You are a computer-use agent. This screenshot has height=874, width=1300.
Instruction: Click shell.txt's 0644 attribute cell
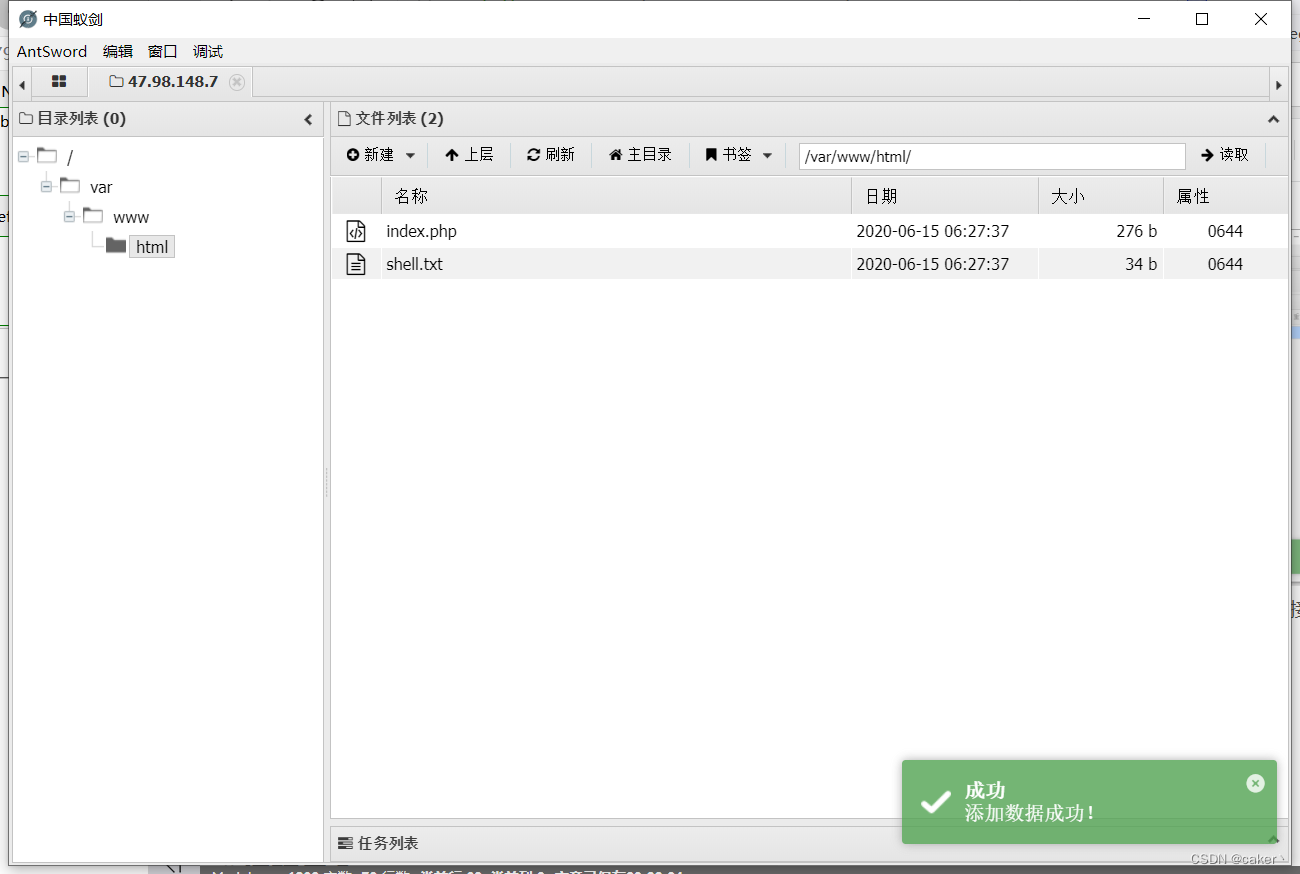1226,264
